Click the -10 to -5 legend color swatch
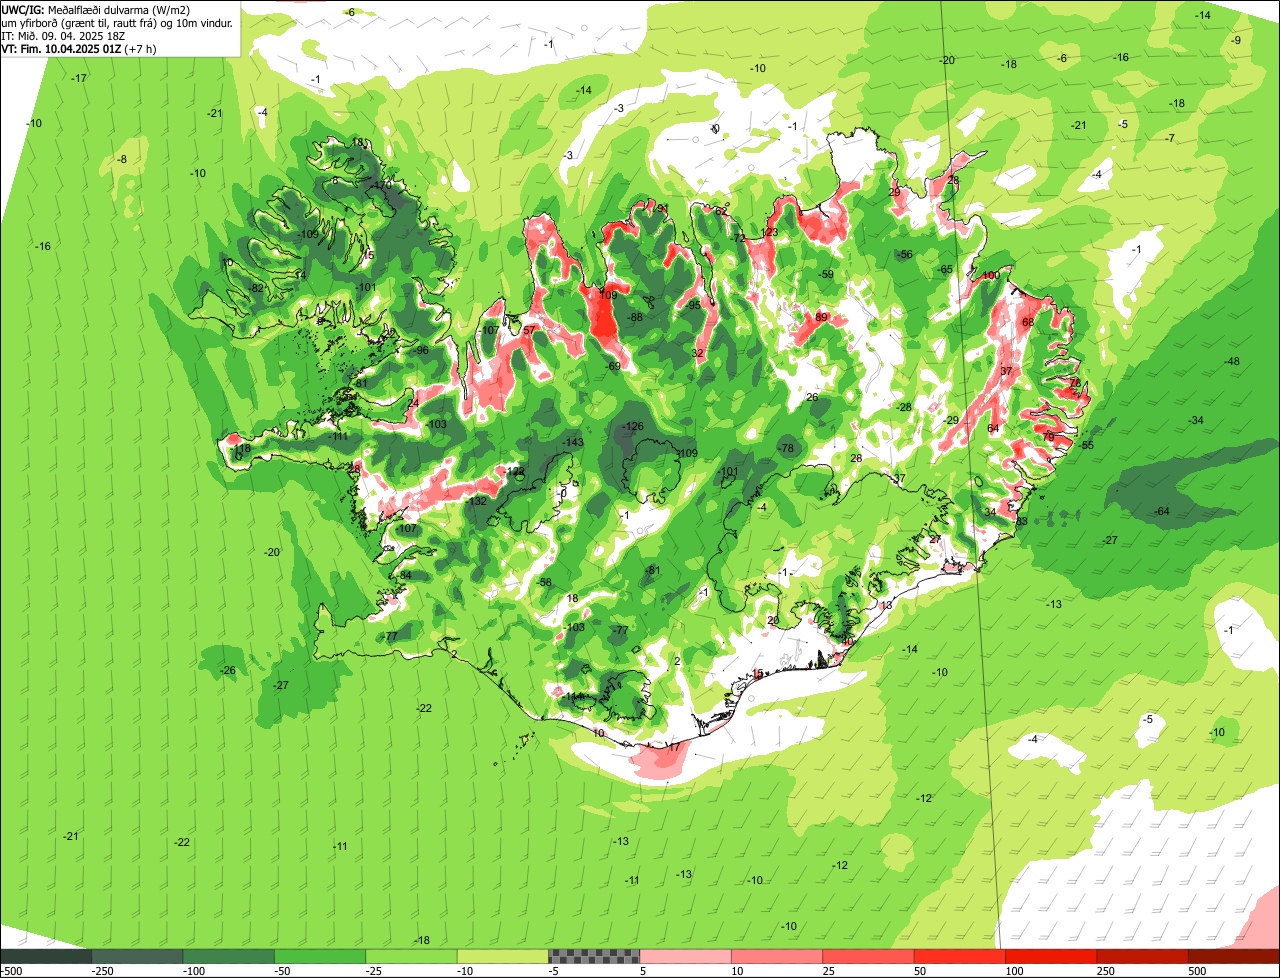The image size is (1280, 978). (503, 956)
